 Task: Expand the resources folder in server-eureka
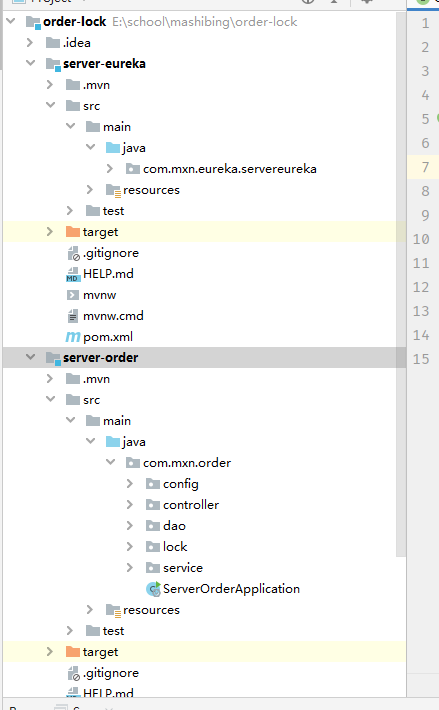pos(90,190)
